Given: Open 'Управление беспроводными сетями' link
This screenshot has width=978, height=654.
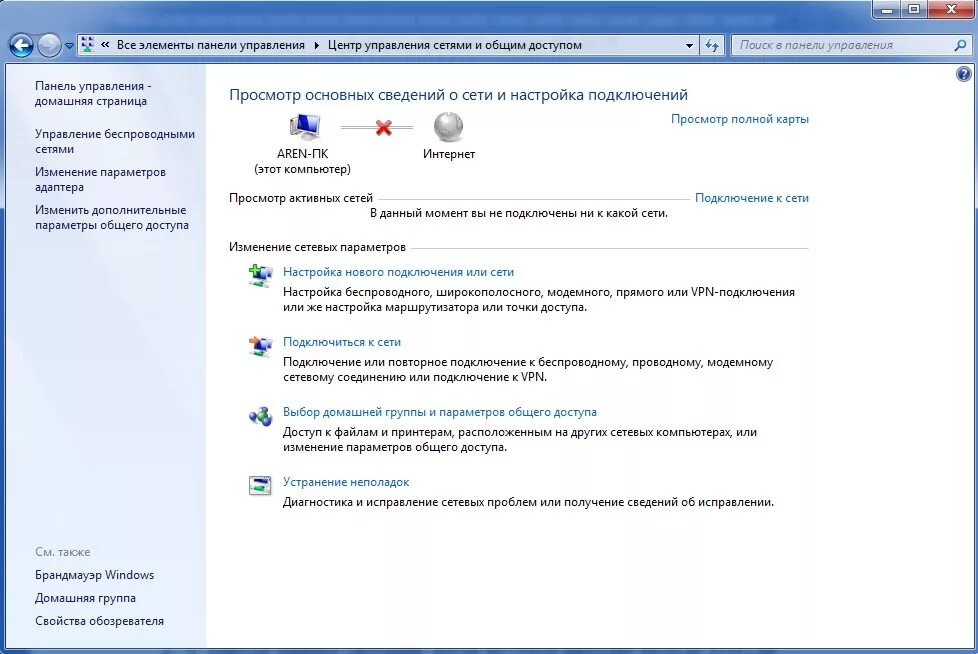Looking at the screenshot, I should pos(115,142).
